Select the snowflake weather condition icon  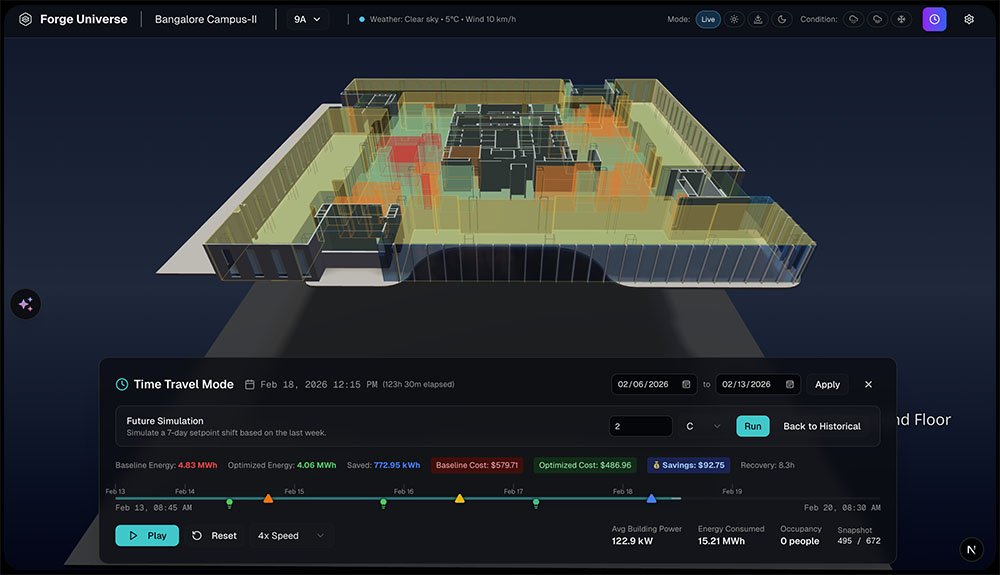pos(900,19)
